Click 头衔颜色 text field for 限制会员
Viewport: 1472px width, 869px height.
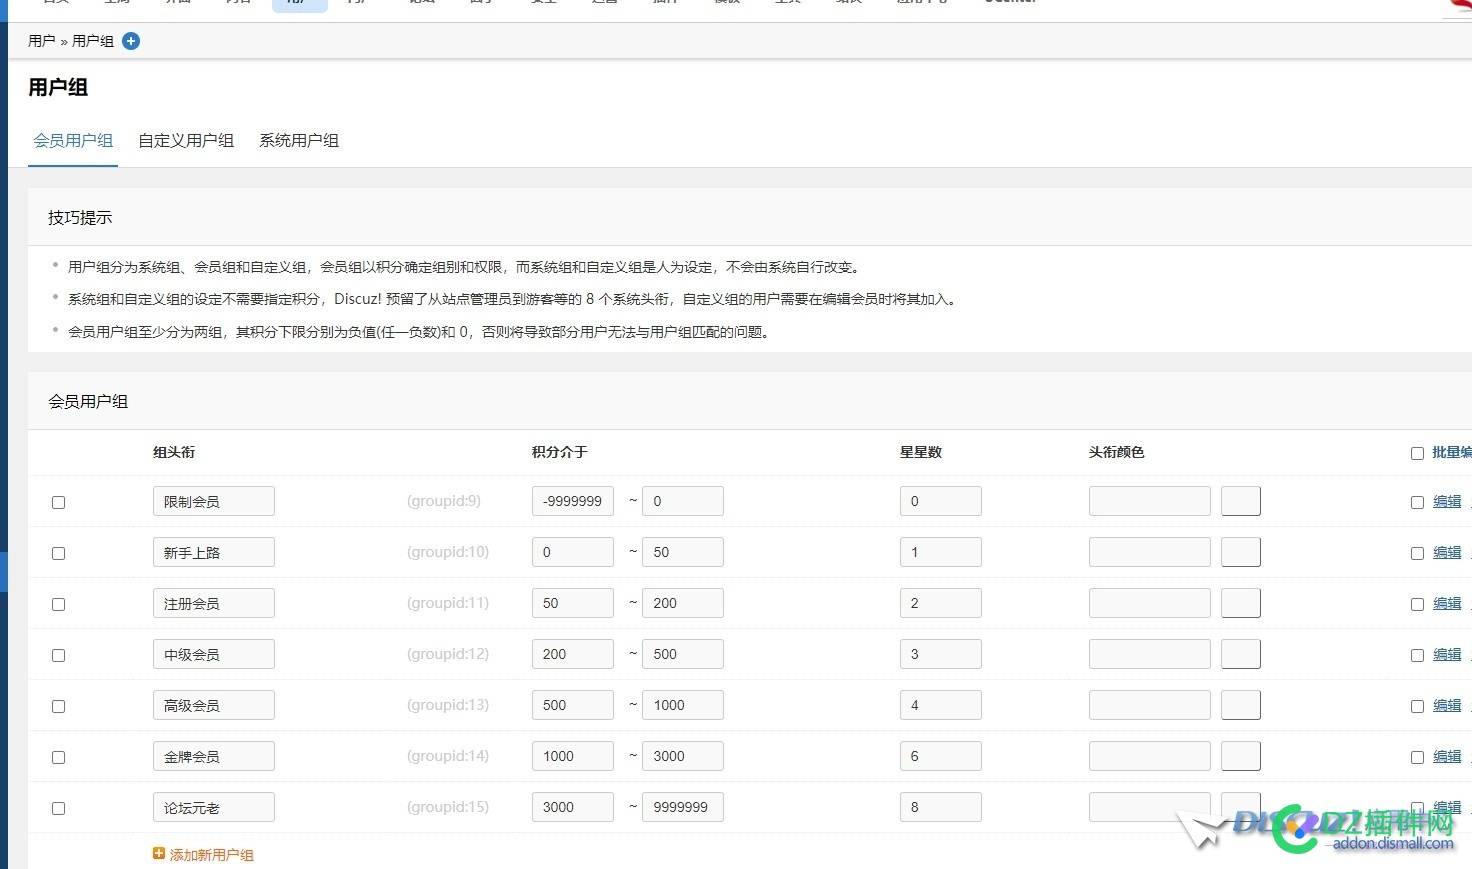(1150, 501)
